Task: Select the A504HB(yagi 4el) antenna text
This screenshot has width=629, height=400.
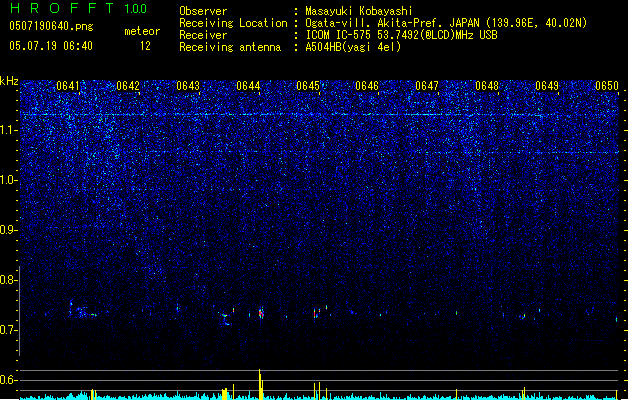Action: pos(353,47)
